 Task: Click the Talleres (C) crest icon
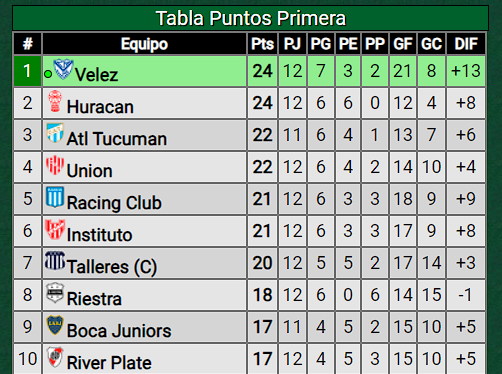(x=55, y=261)
